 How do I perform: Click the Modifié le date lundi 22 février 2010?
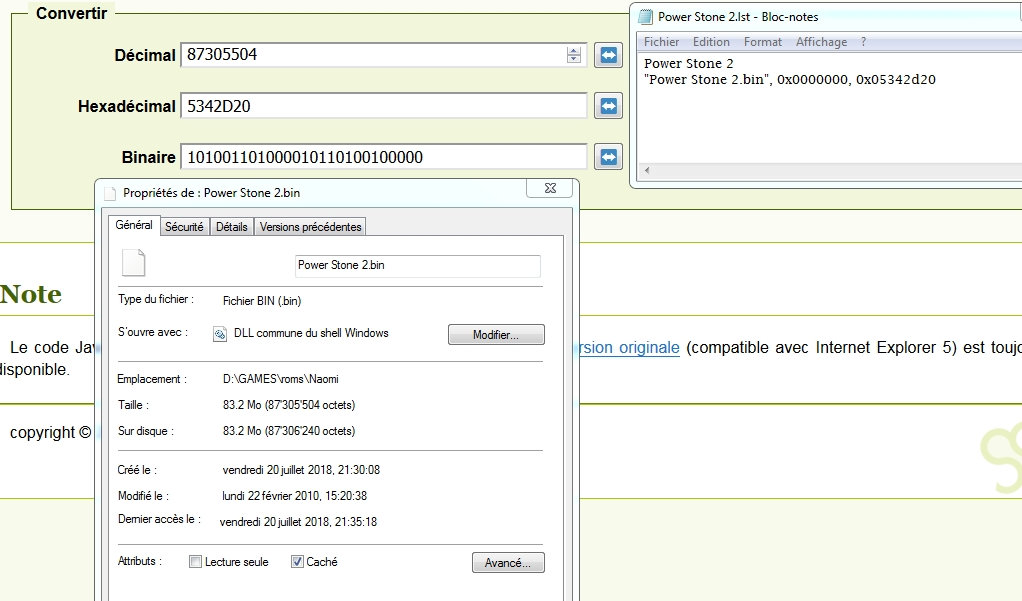[x=294, y=496]
